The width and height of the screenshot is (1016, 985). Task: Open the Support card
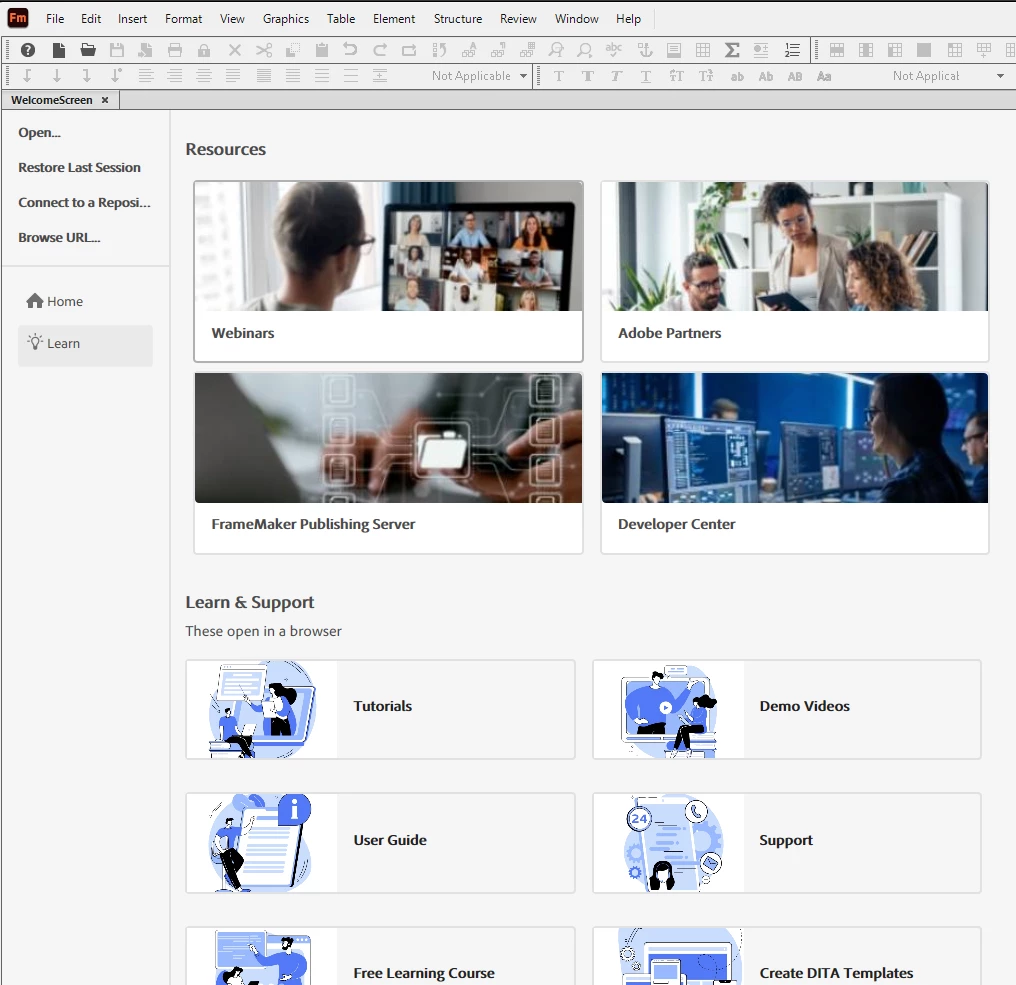click(787, 842)
